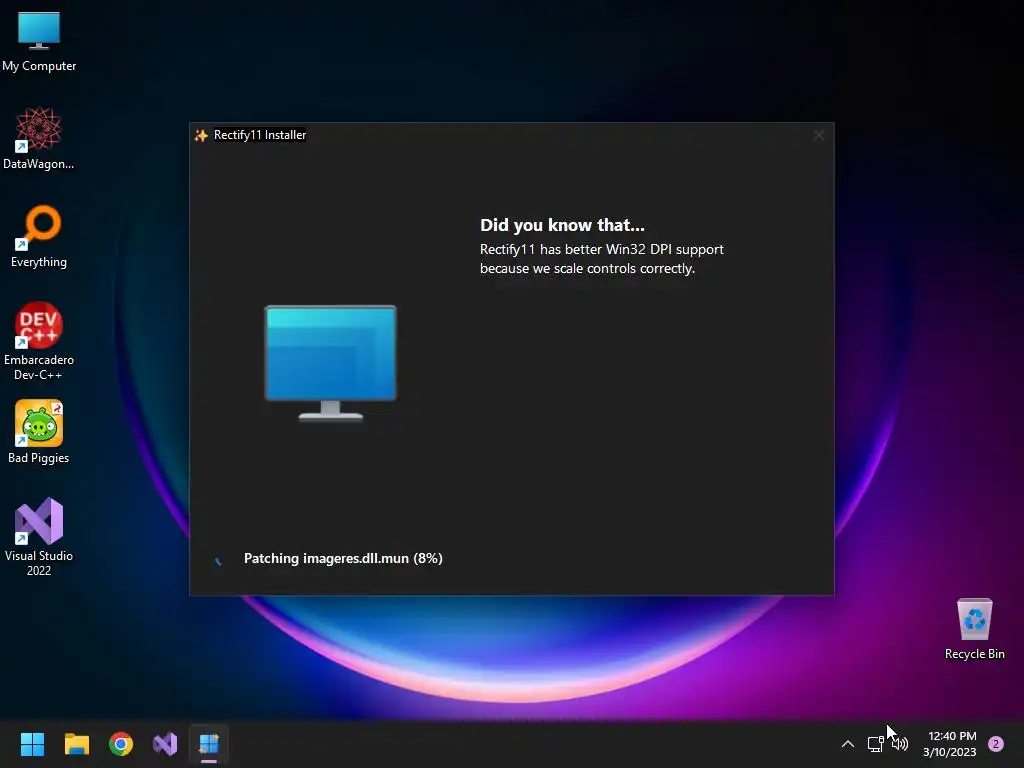
Task: Click the Rectify11 Installer title text
Action: [x=260, y=135]
